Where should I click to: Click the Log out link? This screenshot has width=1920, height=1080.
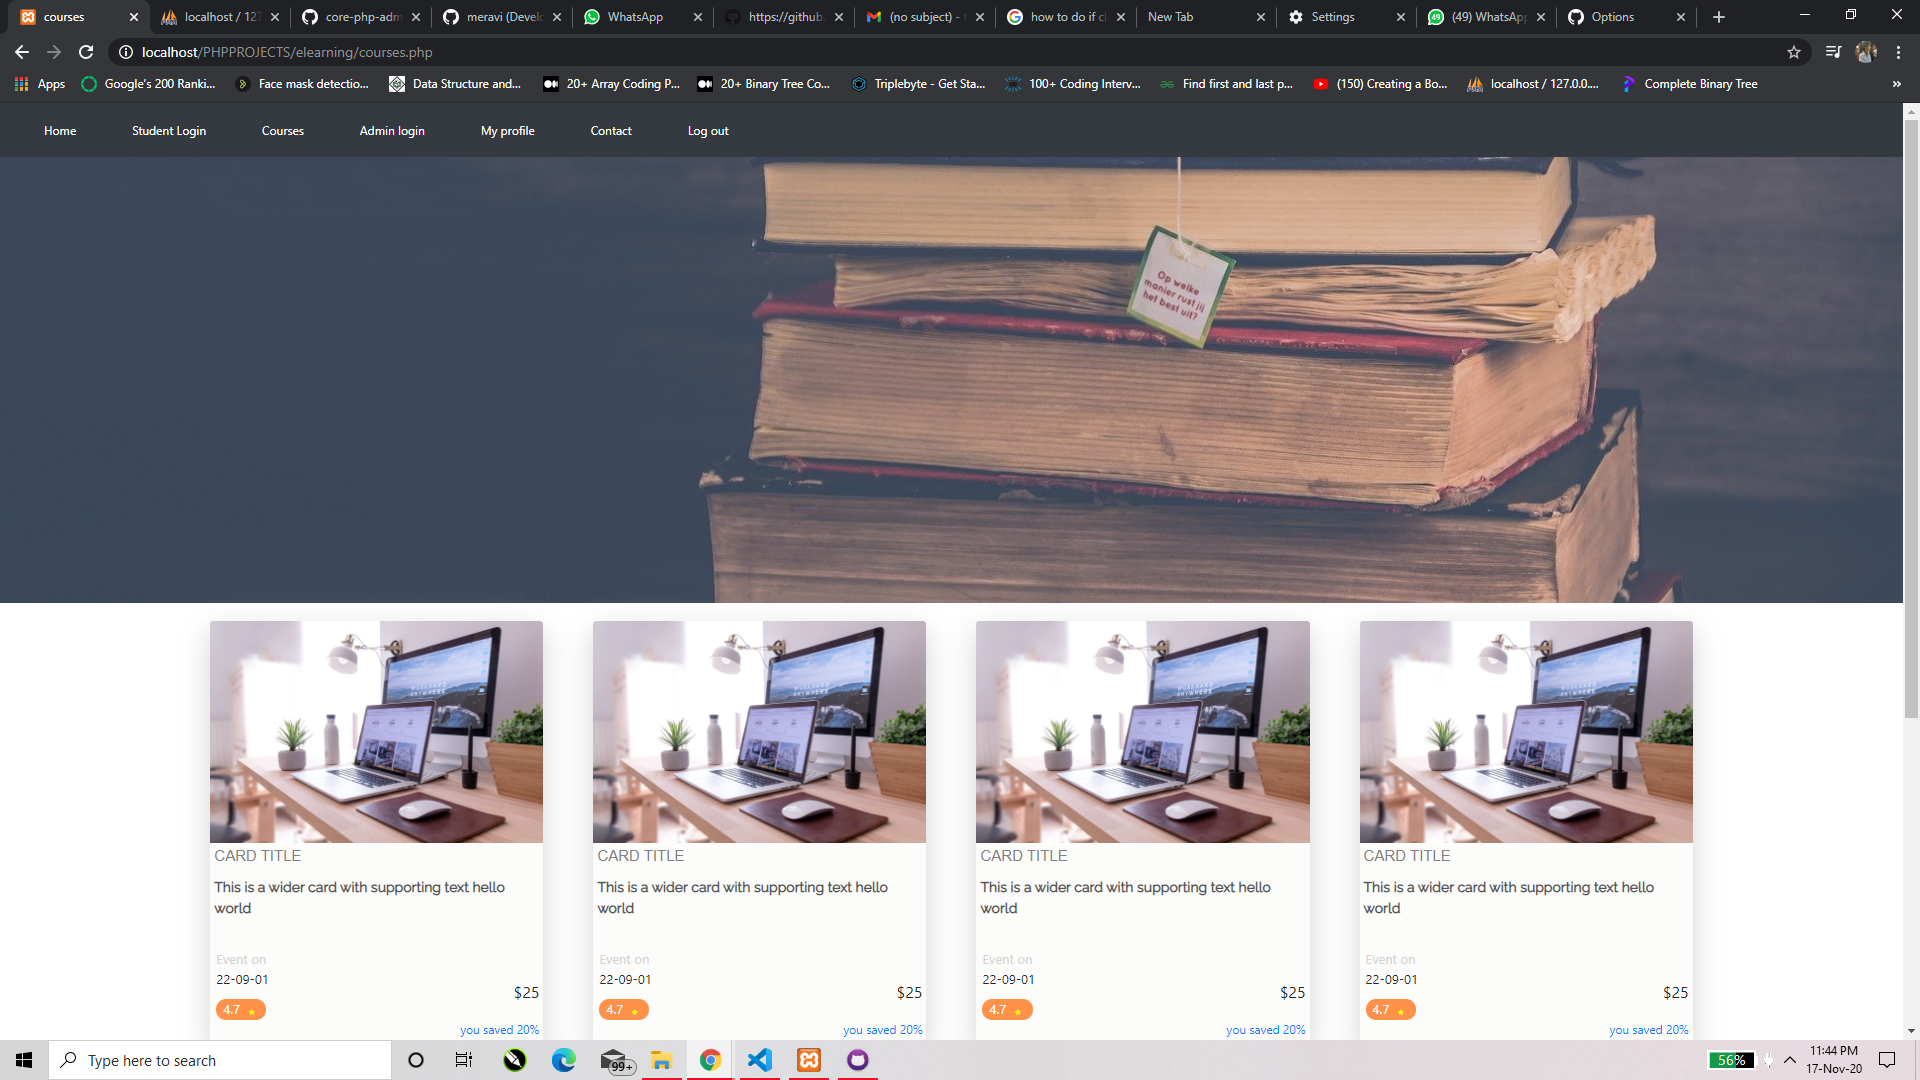708,131
